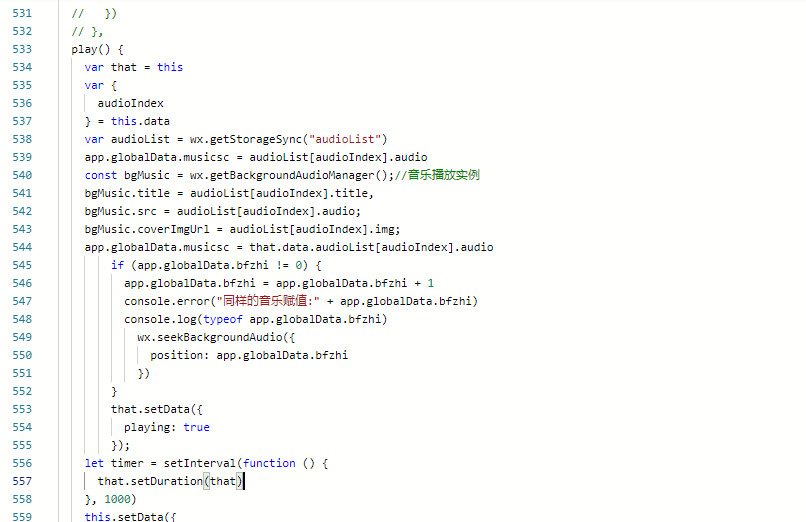Image resolution: width=806 pixels, height=522 pixels.
Task: Click line number 540 in the gutter
Action: click(22, 175)
